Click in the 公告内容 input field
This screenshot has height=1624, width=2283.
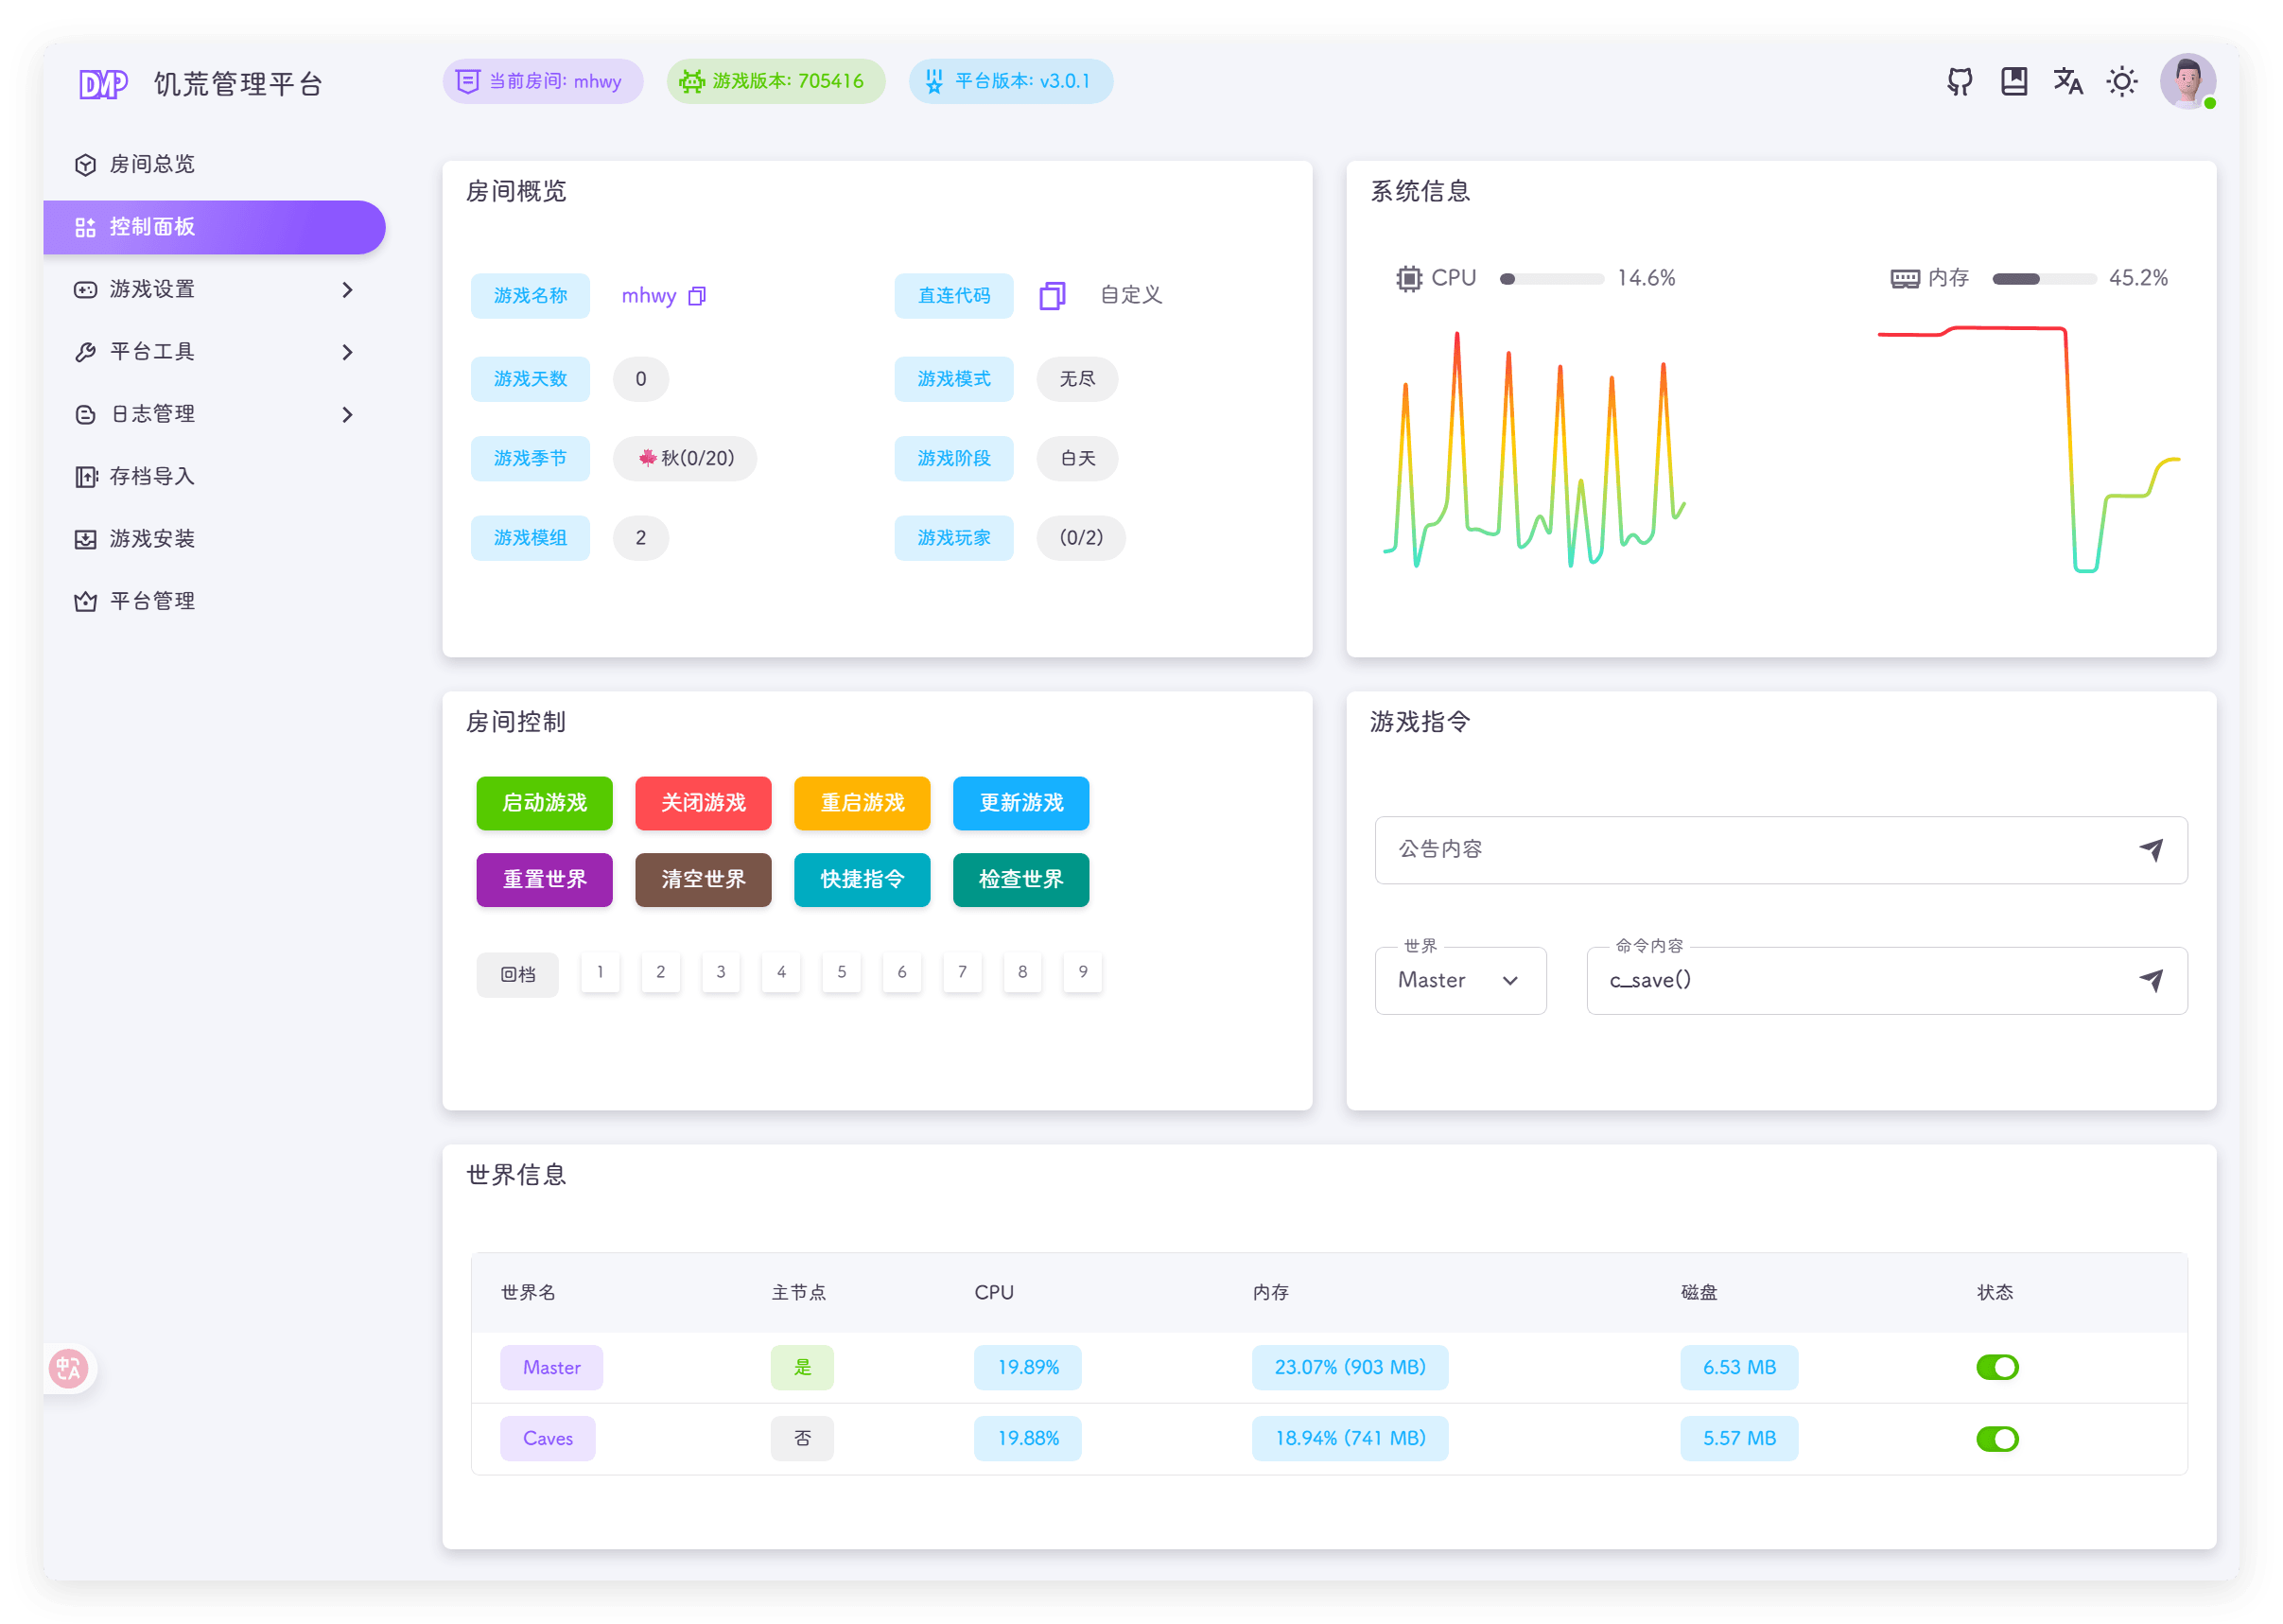click(1750, 850)
